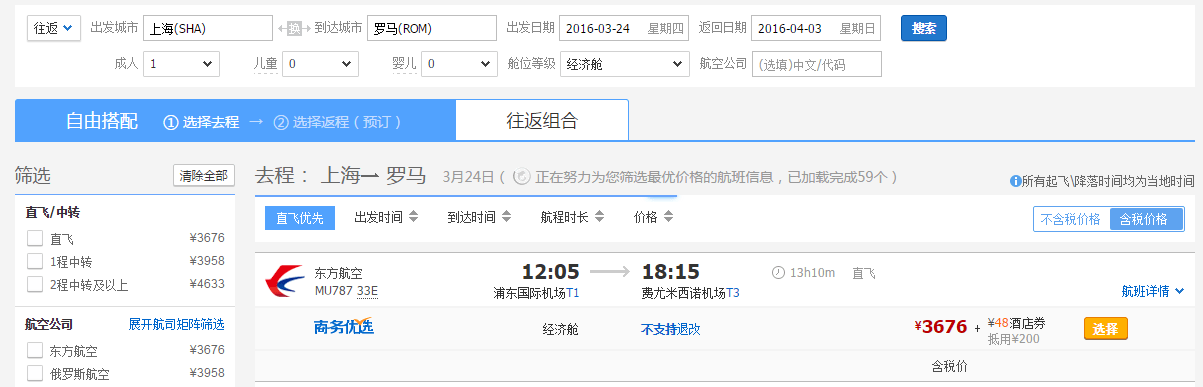Click sort arrows beside 出发时间
The width and height of the screenshot is (1203, 387).
(x=413, y=217)
